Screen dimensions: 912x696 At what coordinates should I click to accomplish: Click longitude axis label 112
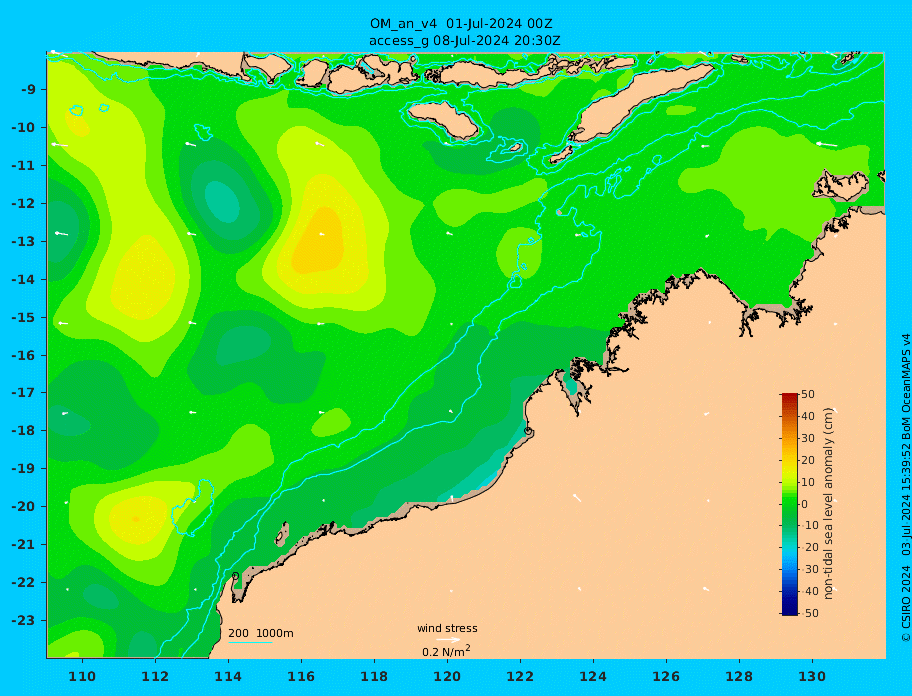click(155, 676)
